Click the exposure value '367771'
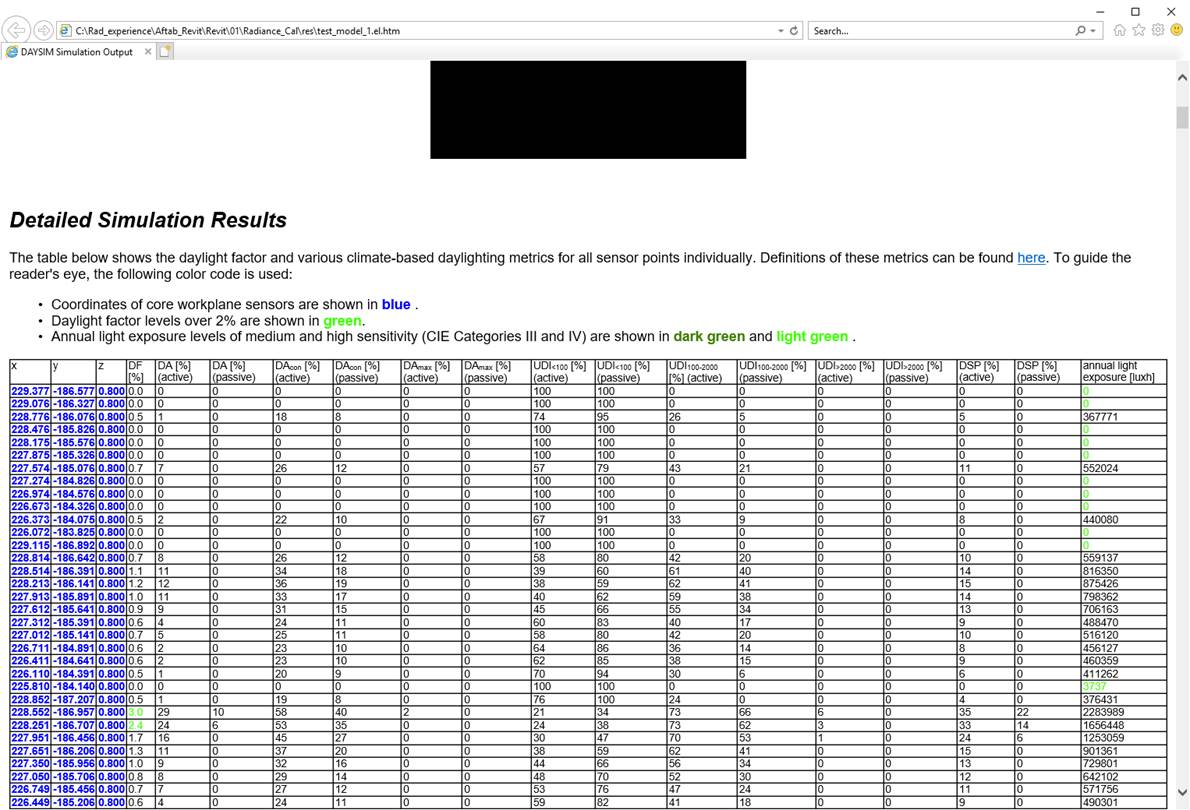Viewport: 1190px width, 810px height. (1100, 417)
